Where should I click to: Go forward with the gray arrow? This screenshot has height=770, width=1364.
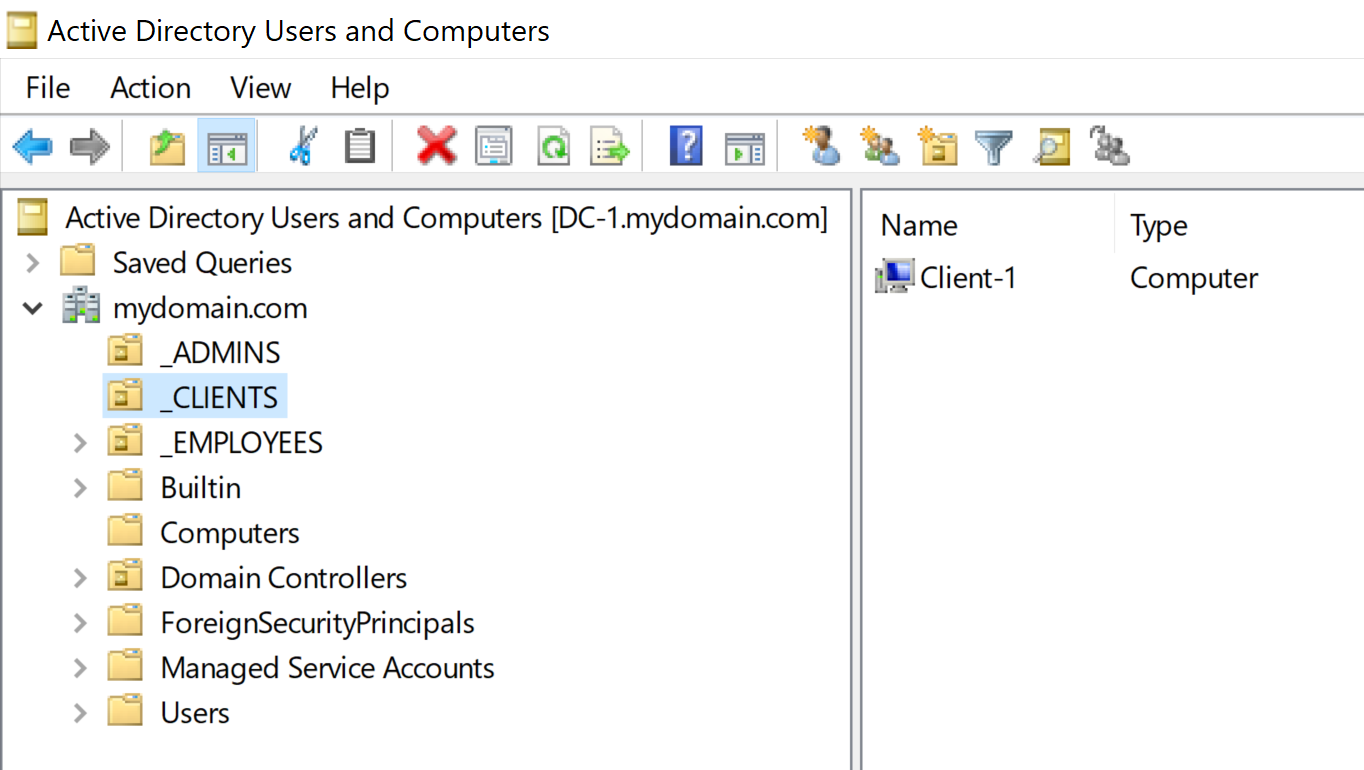89,148
